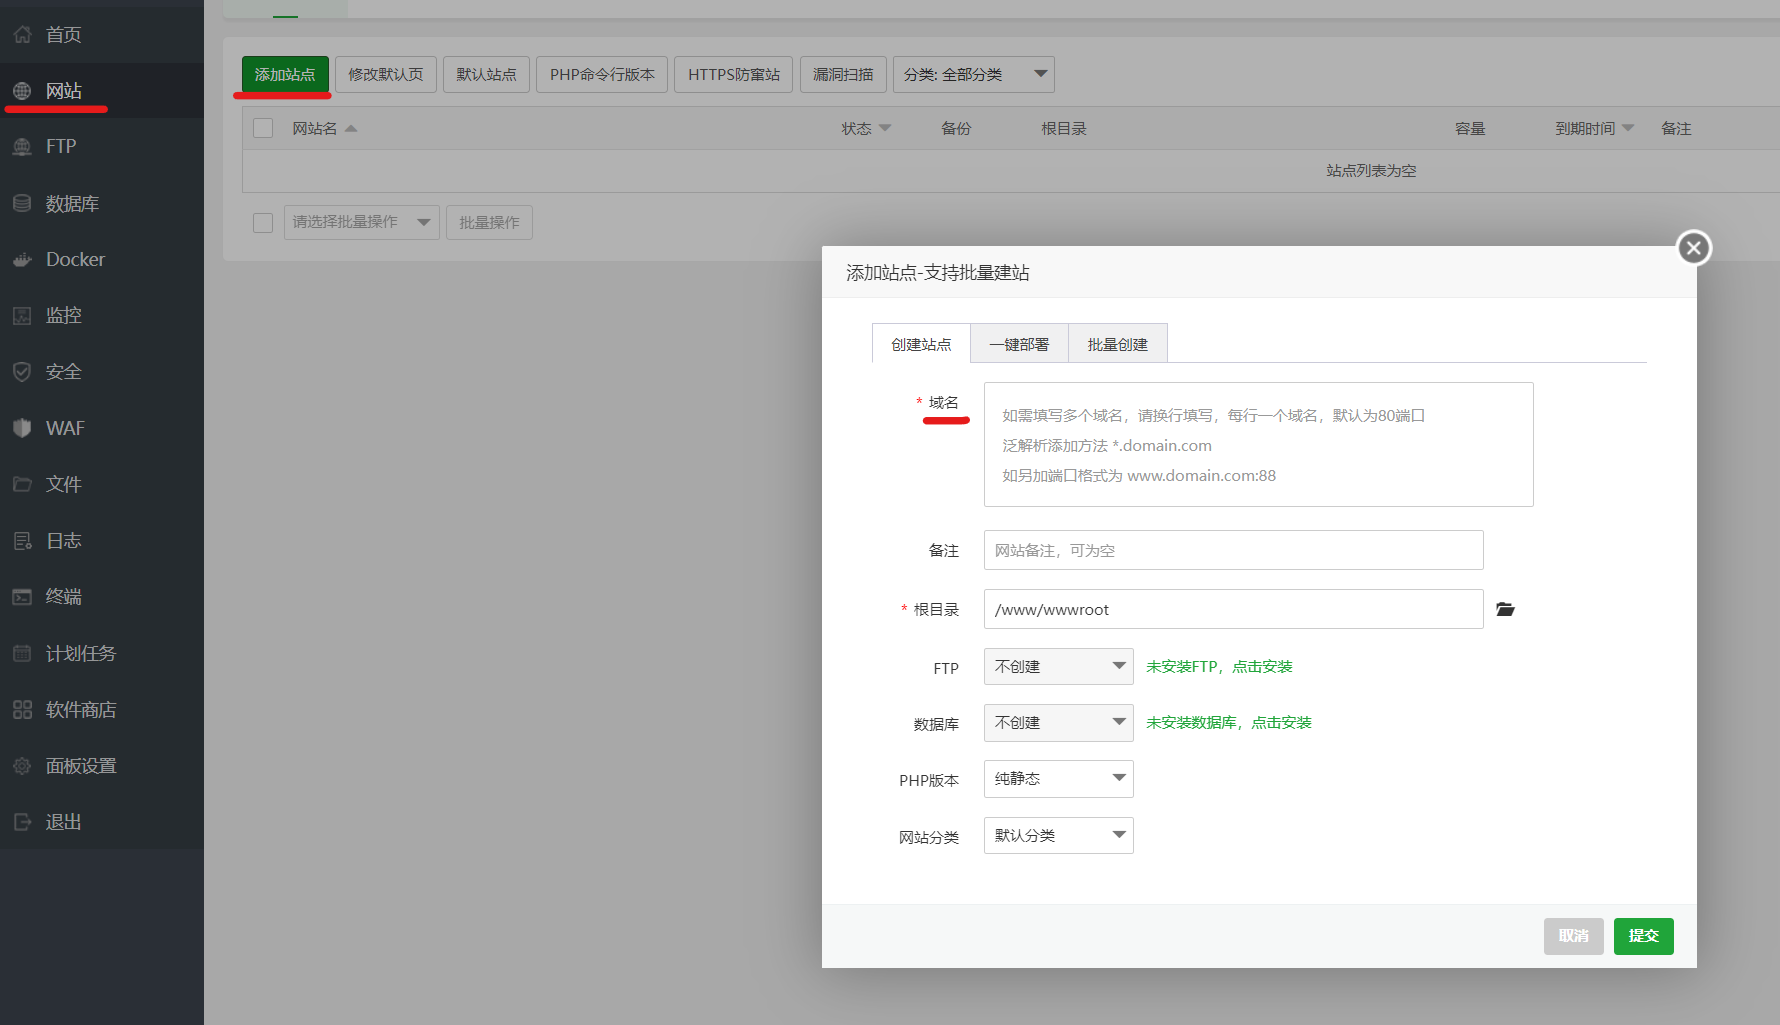Click 取消 to cancel the dialog
This screenshot has height=1025, width=1780.
[1573, 936]
